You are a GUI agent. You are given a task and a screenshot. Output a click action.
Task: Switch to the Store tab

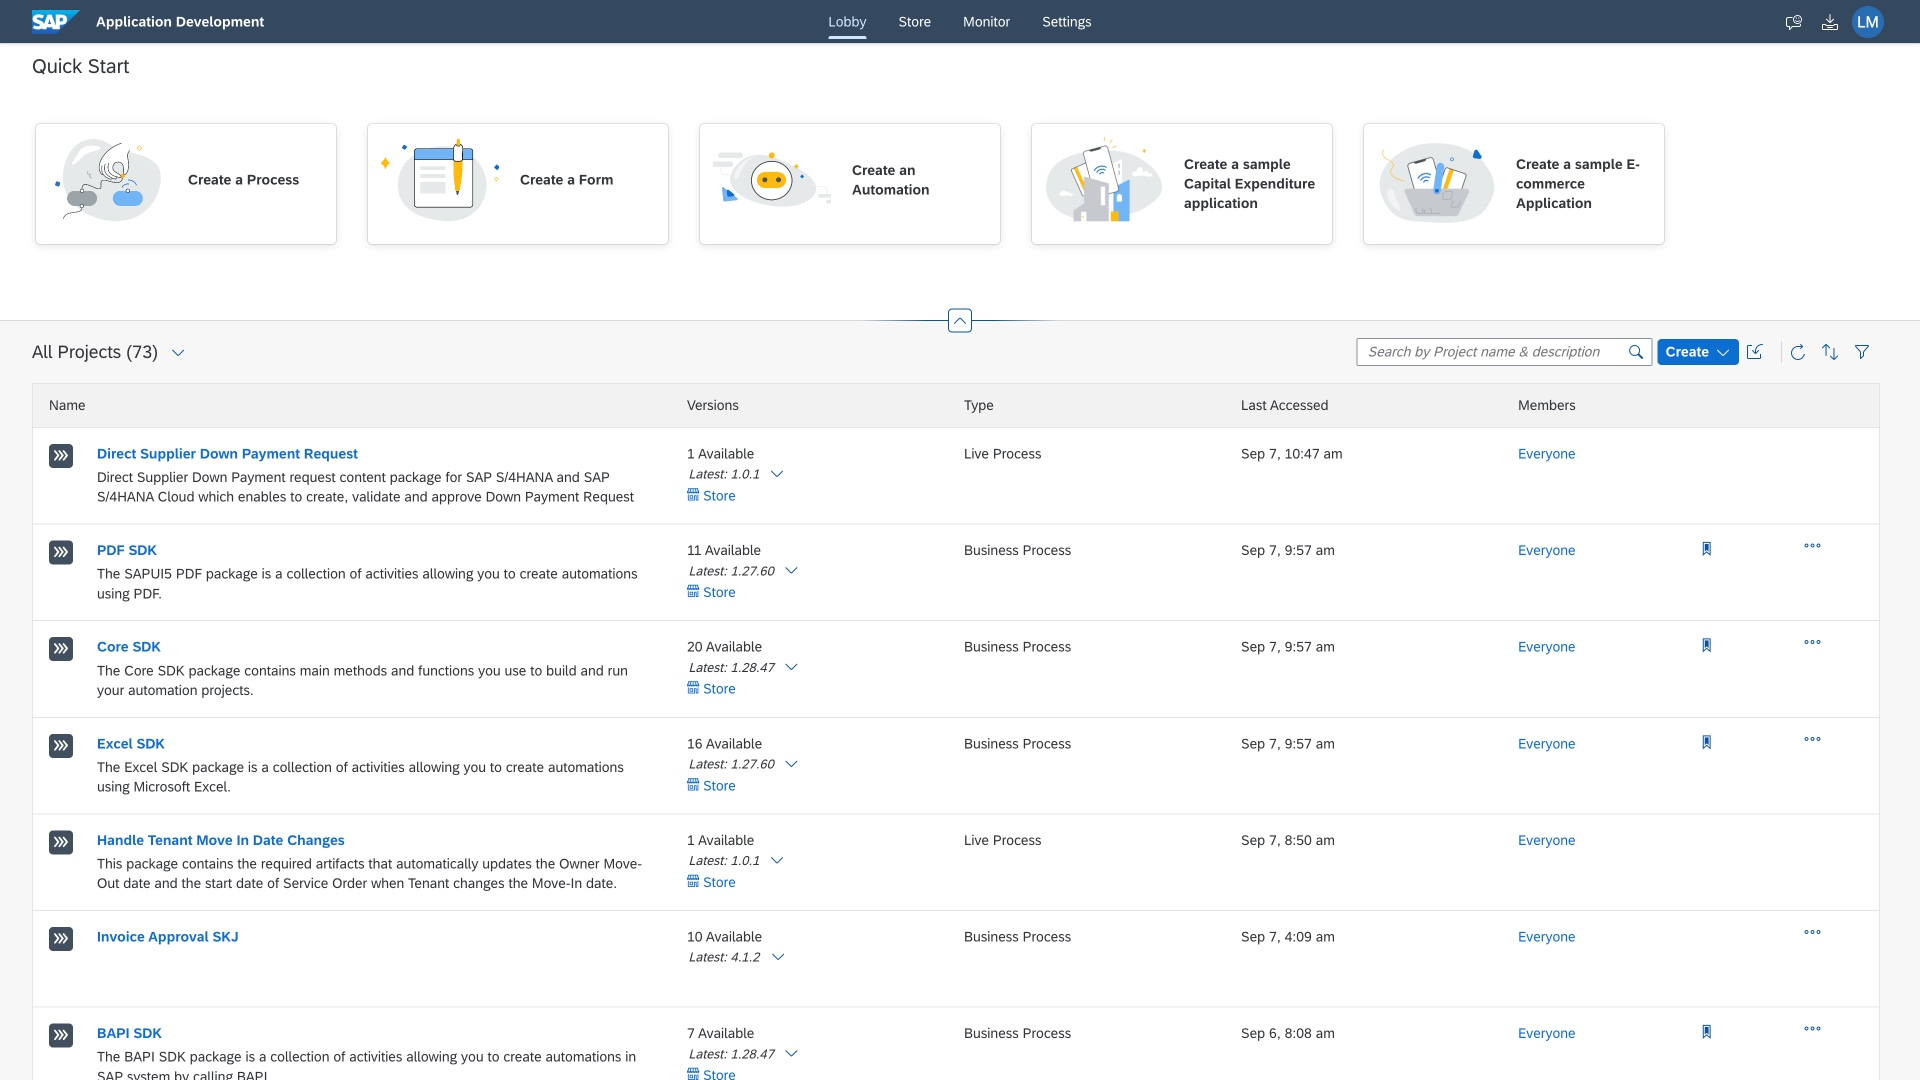(x=914, y=22)
